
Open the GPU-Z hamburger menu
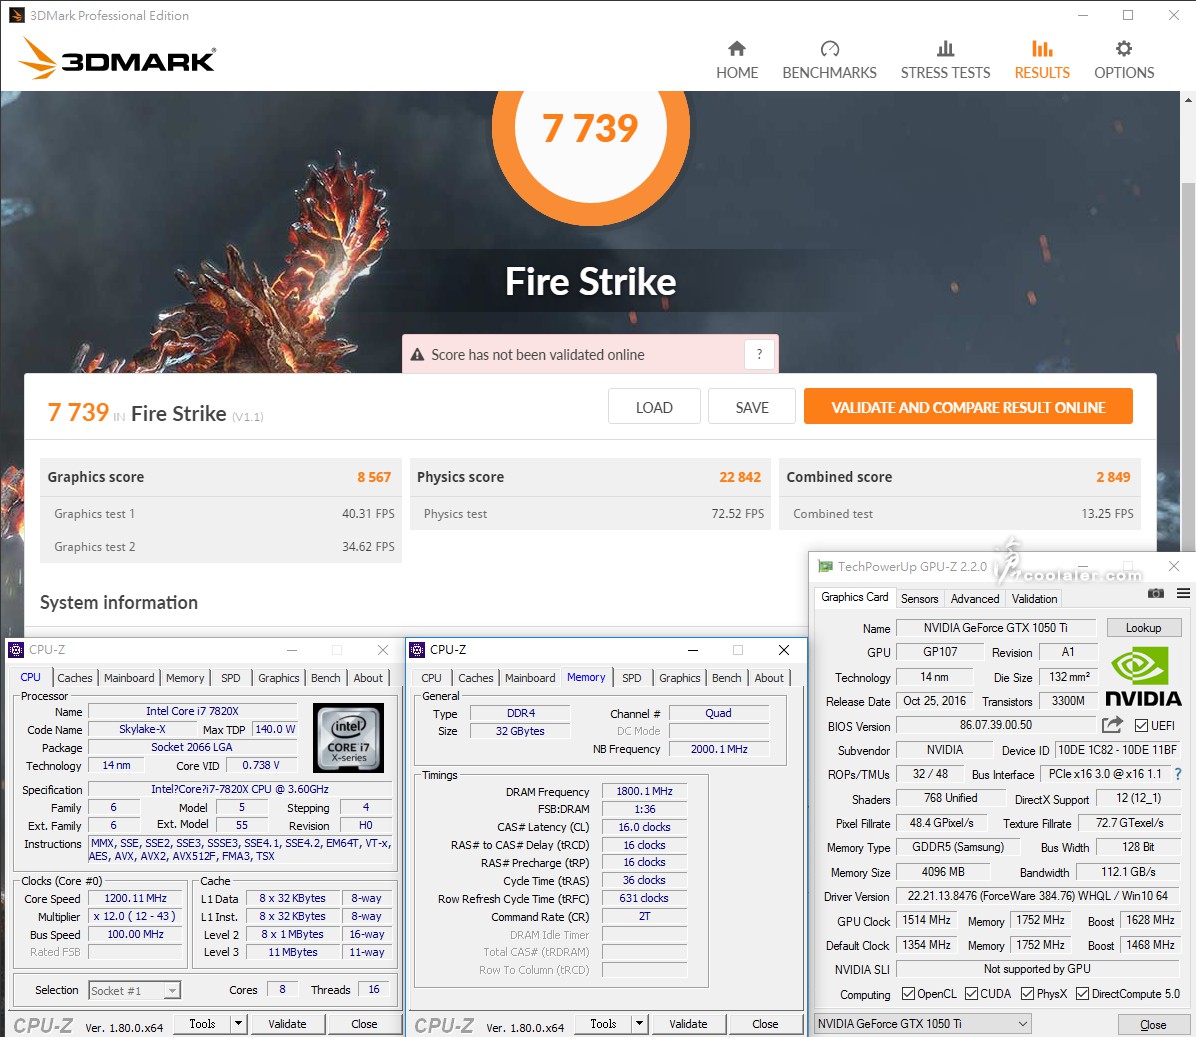[x=1183, y=593]
